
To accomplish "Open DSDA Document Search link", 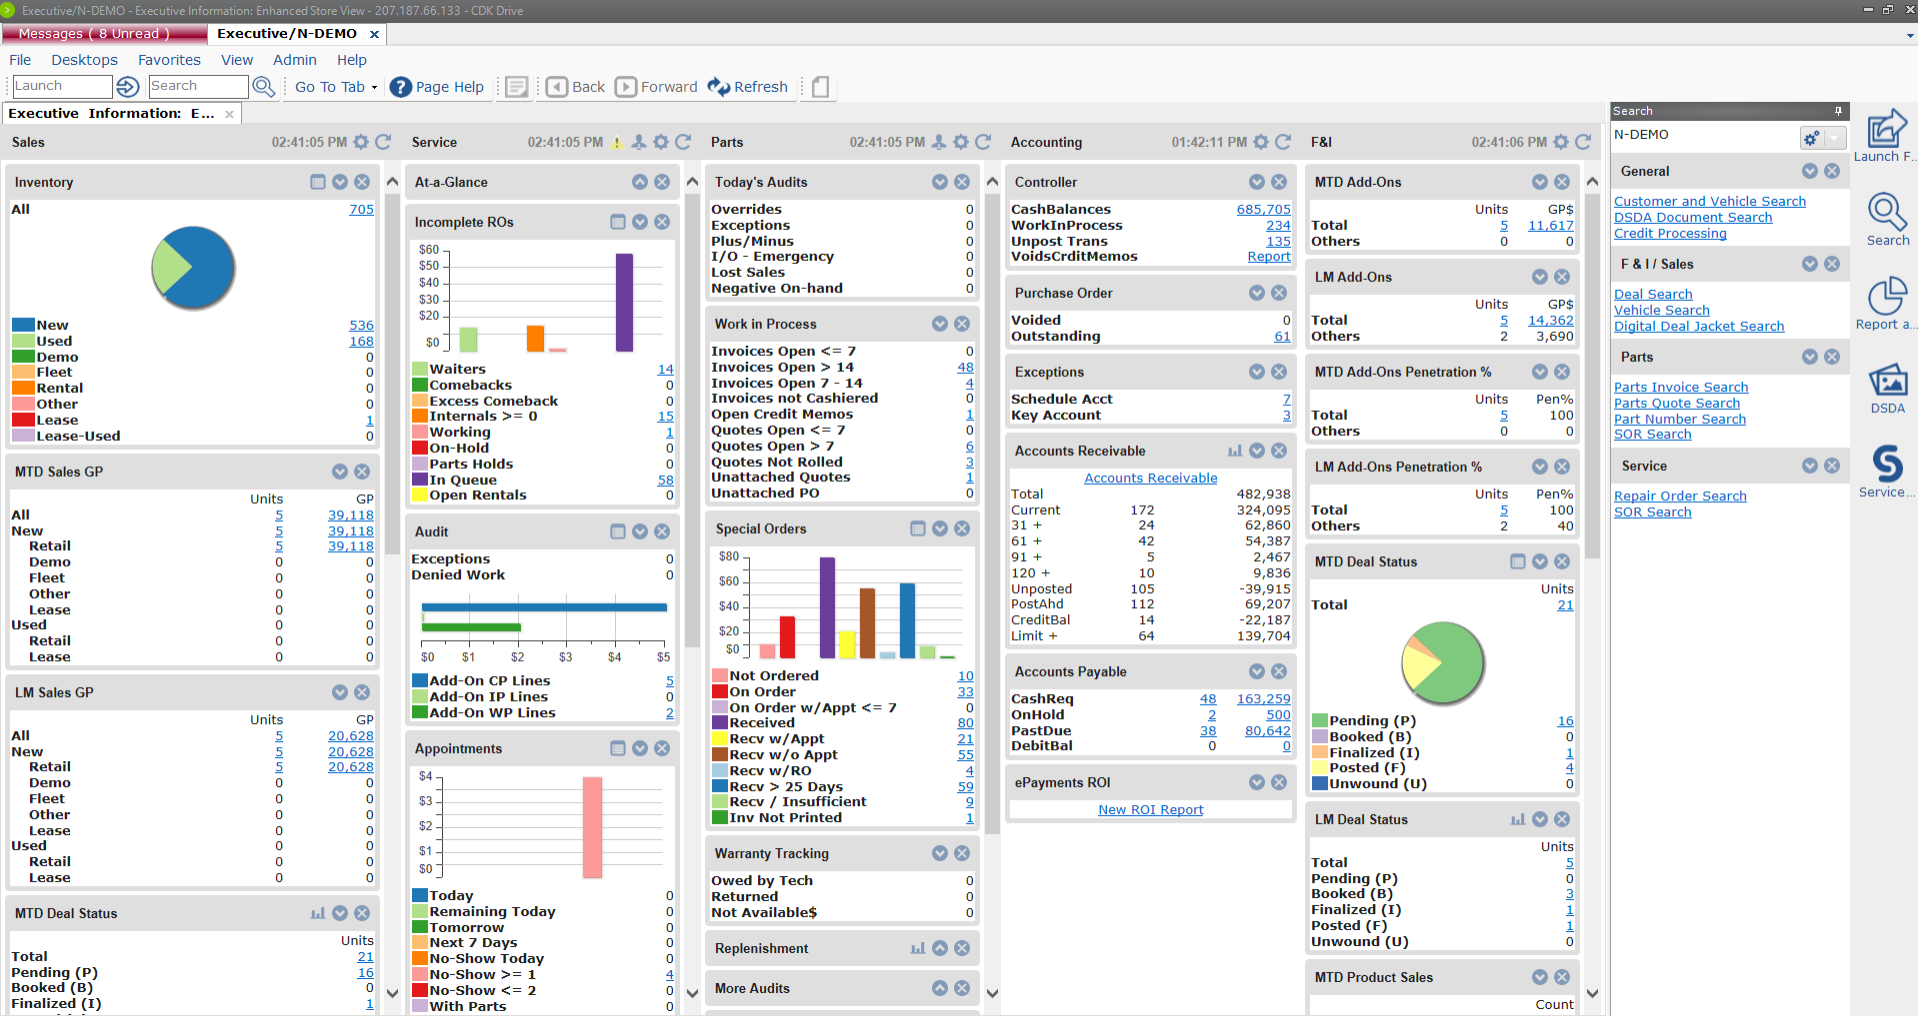I will point(1693,217).
